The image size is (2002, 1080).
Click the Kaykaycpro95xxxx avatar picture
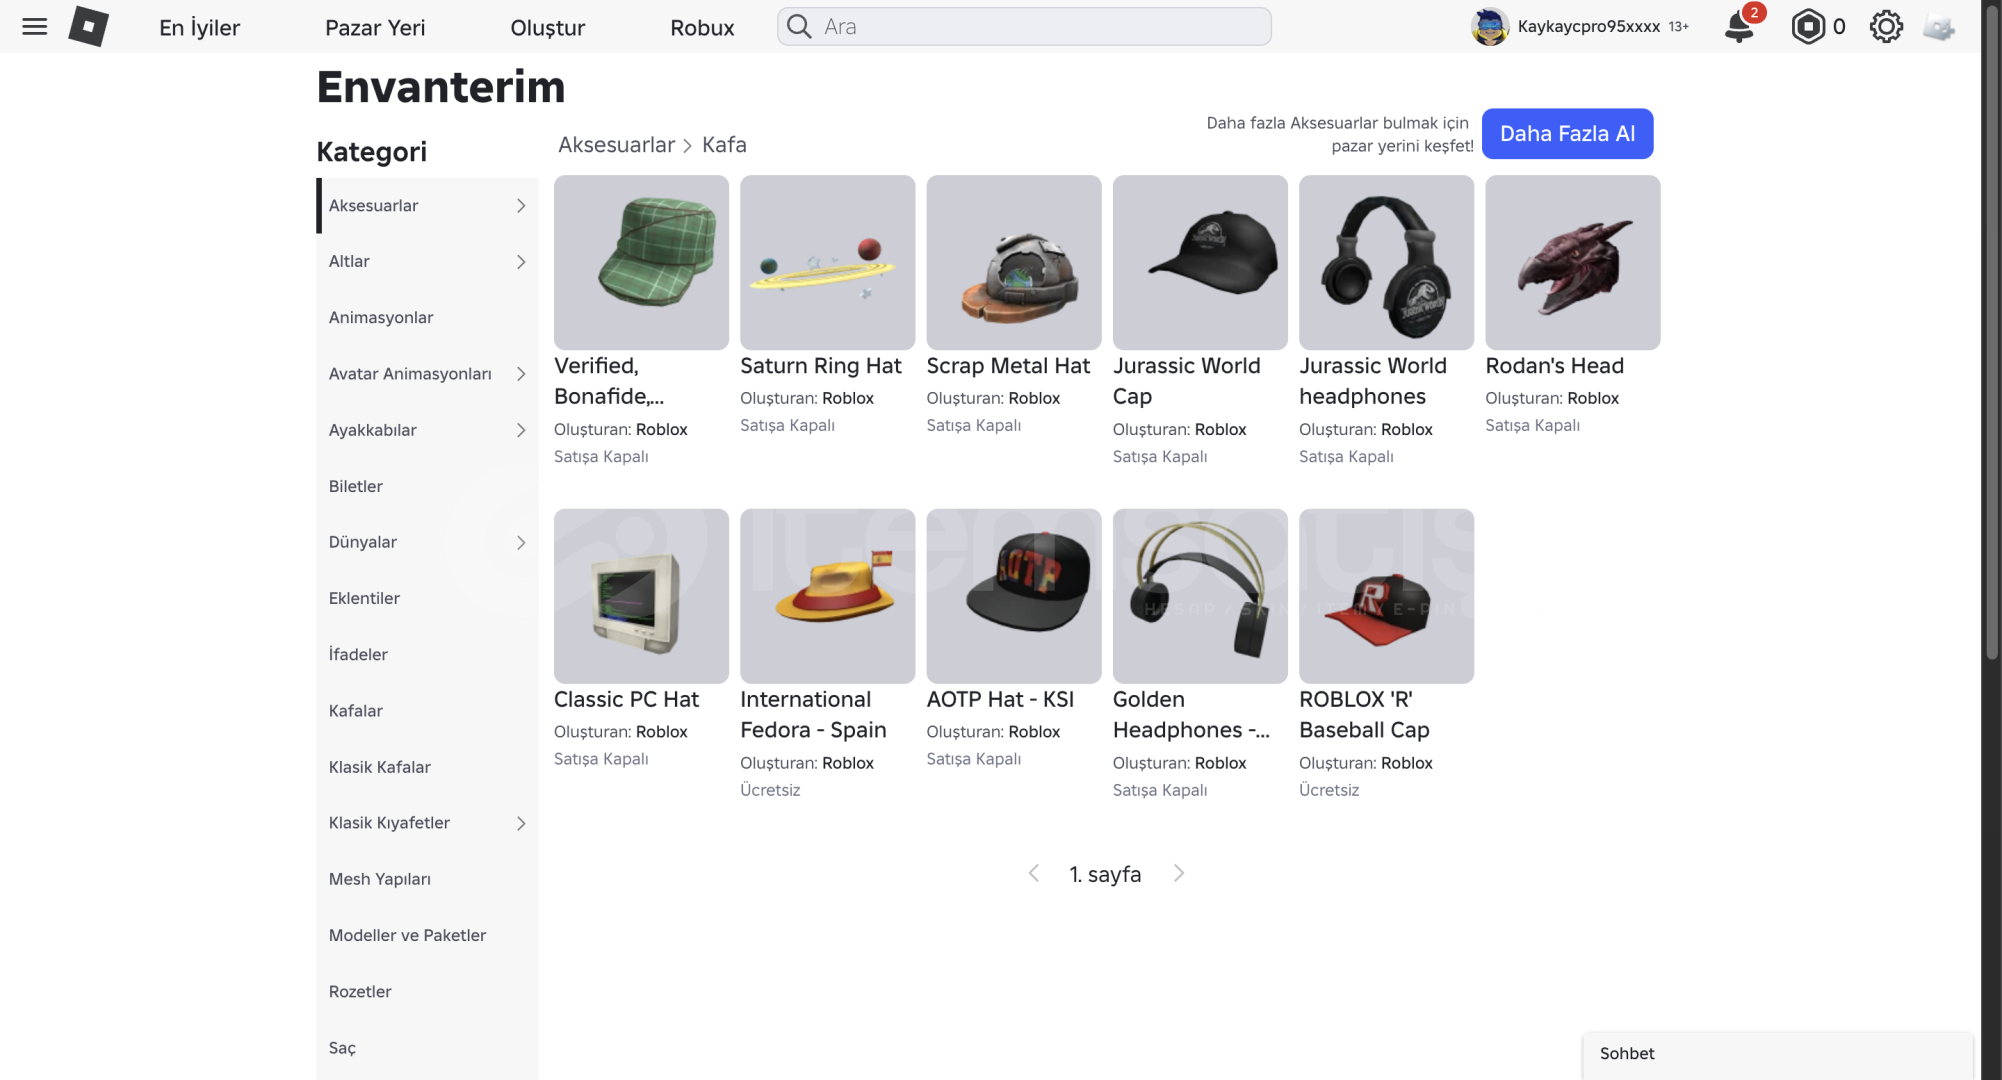pyautogui.click(x=1490, y=27)
